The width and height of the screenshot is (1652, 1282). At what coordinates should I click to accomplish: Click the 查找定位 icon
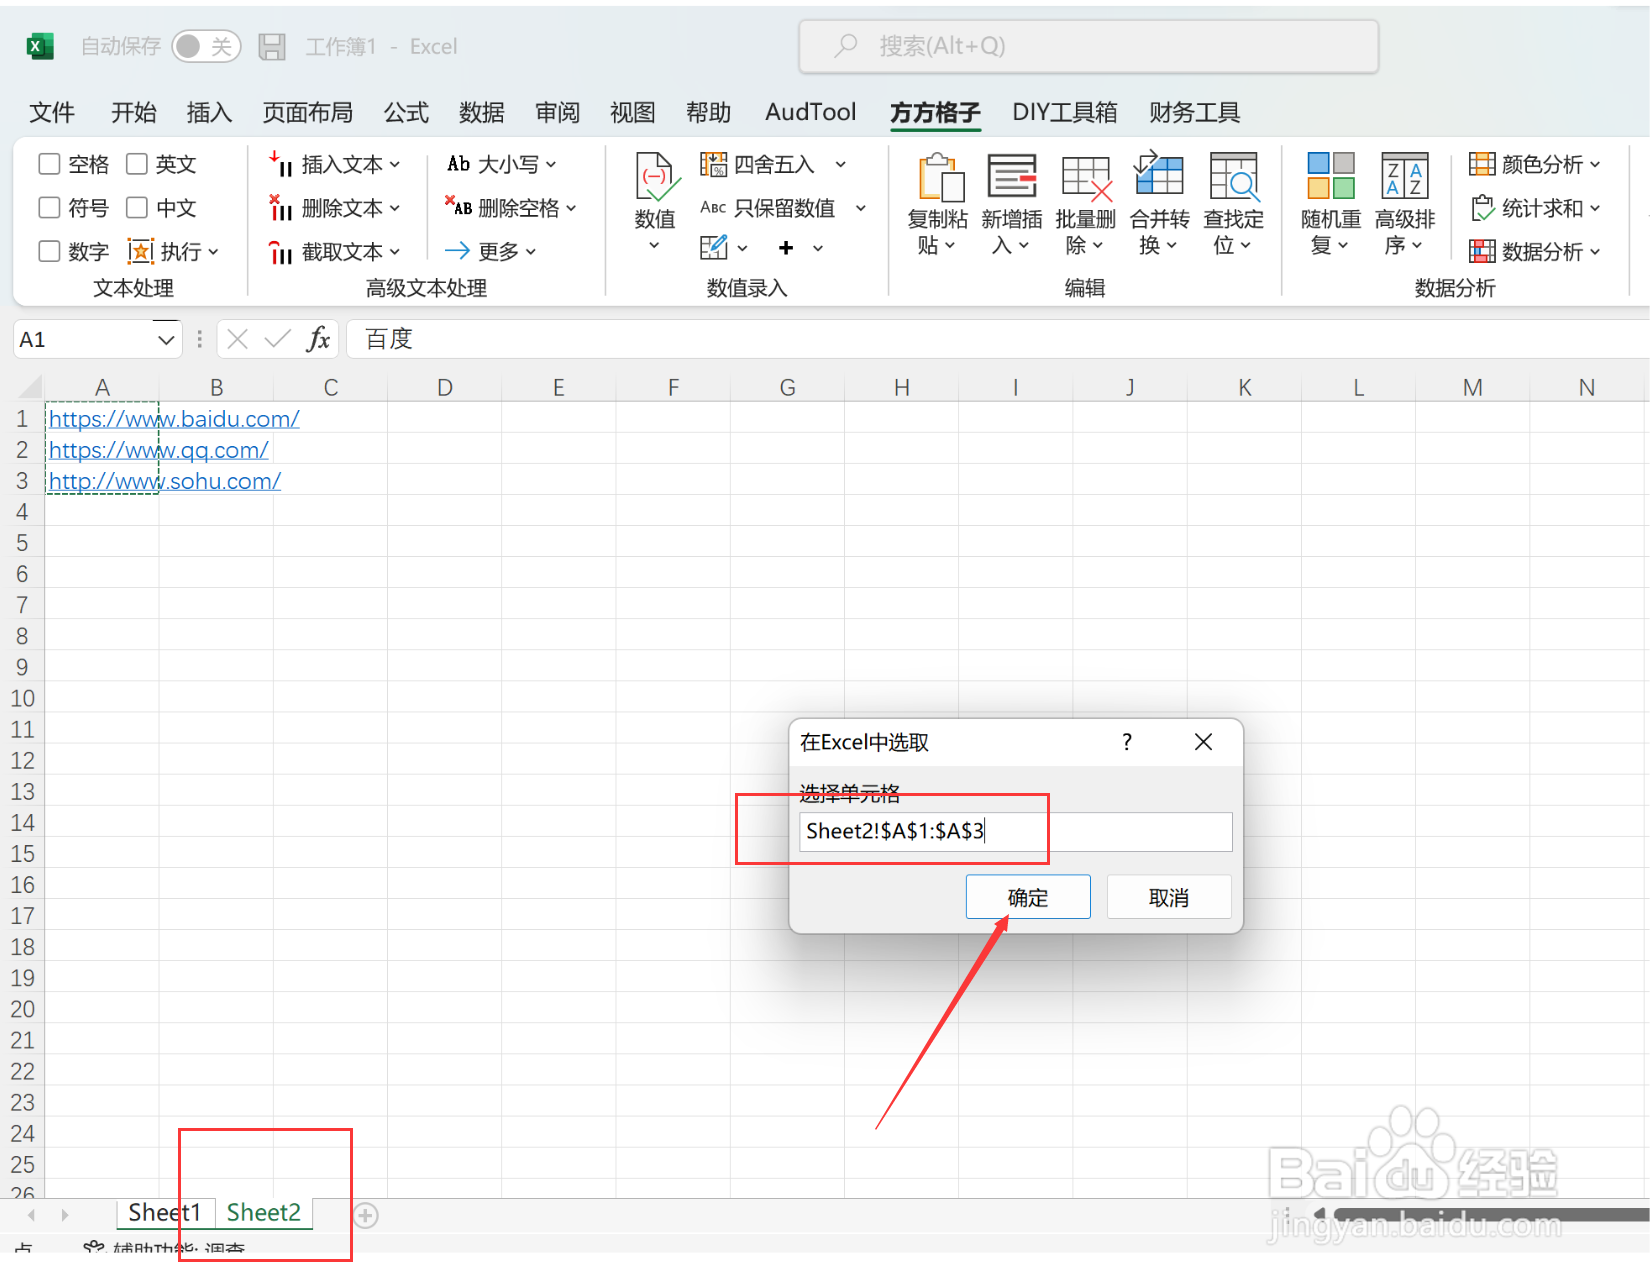[1233, 177]
